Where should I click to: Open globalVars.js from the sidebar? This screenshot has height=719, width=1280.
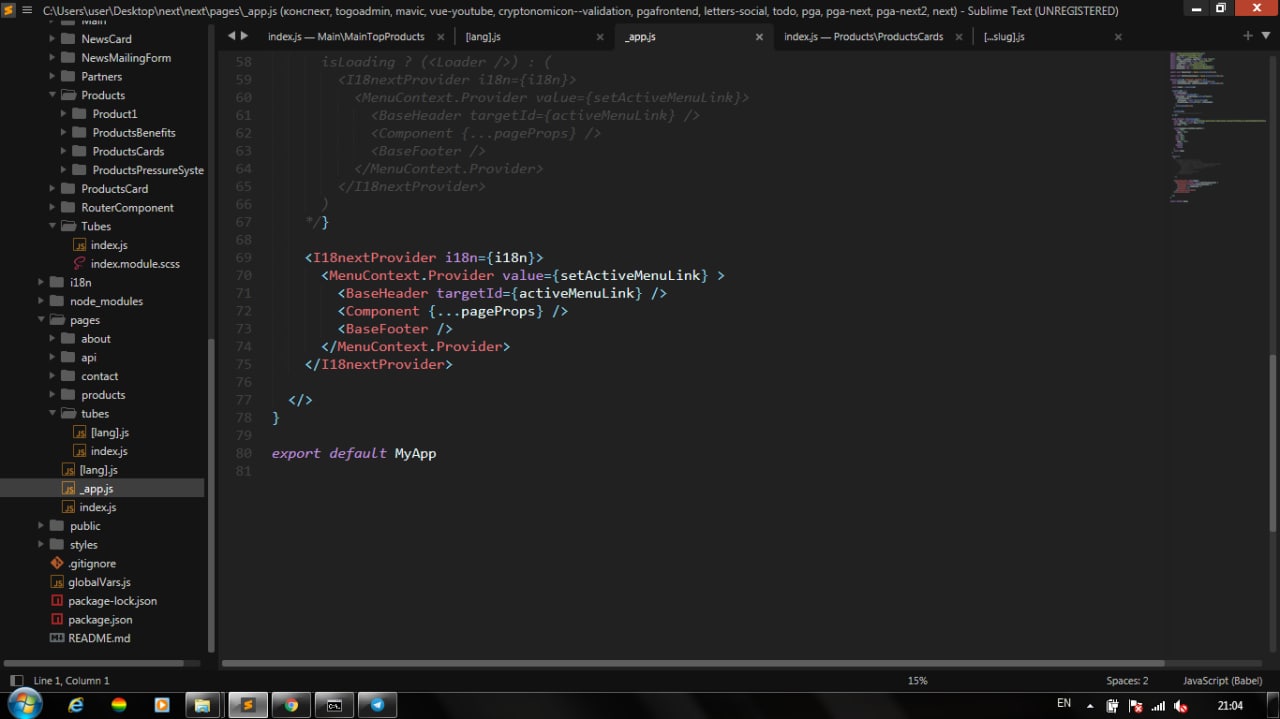(99, 582)
